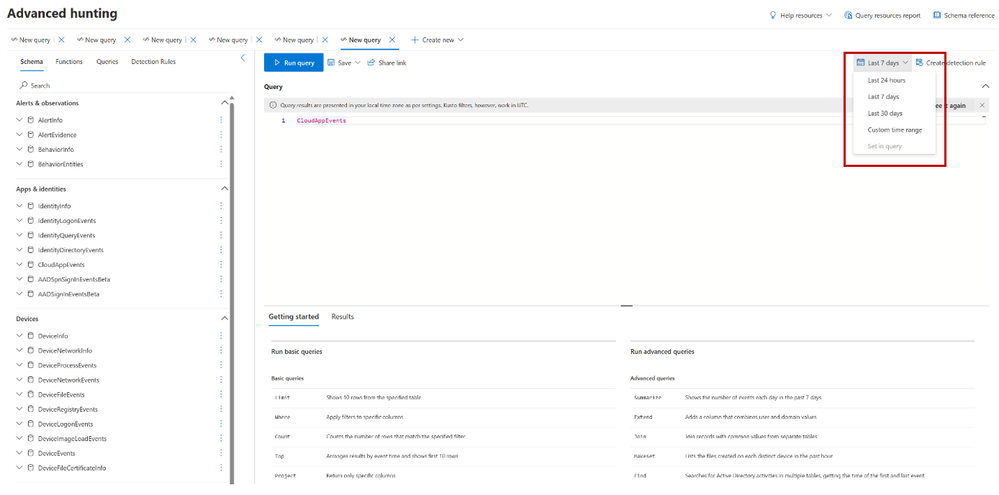Expand CloudAppEvents table chevron
The width and height of the screenshot is (999, 495).
[20, 264]
